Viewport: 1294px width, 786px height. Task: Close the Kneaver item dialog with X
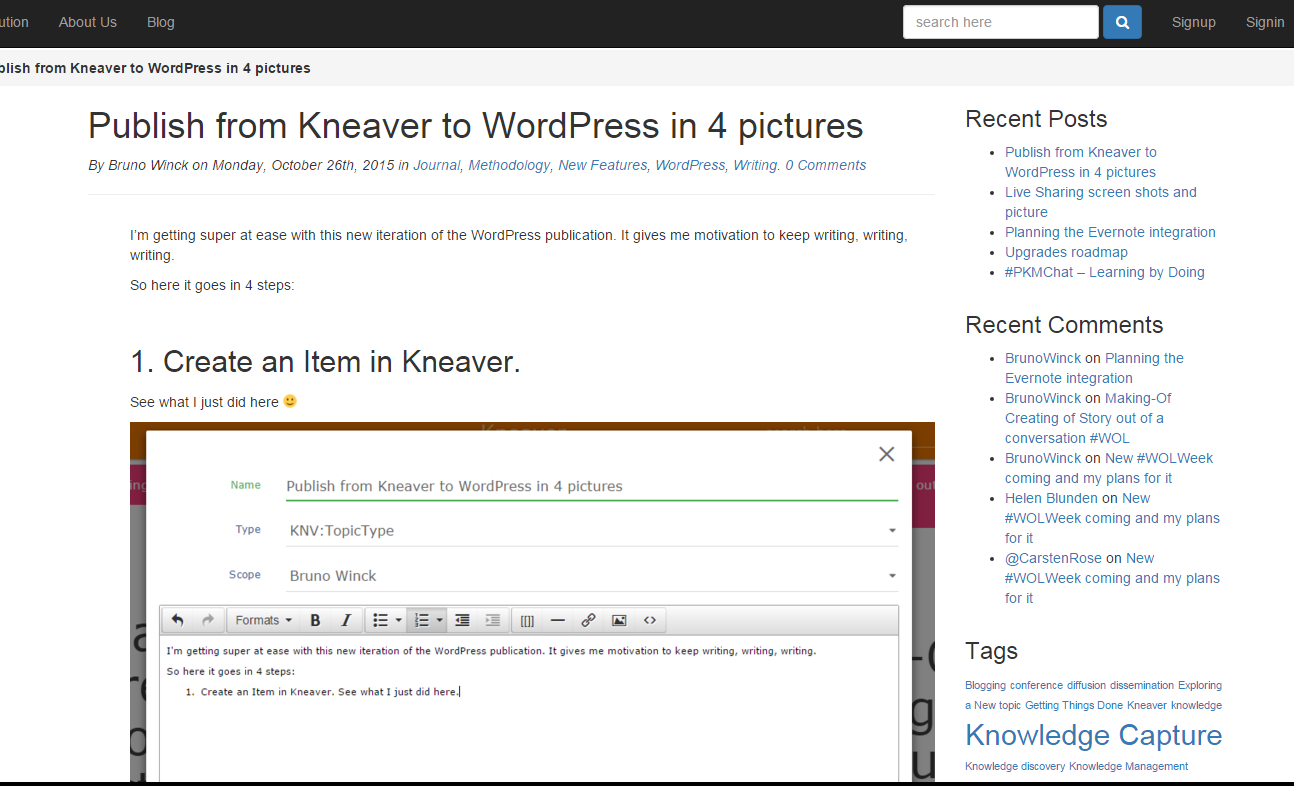click(x=886, y=454)
